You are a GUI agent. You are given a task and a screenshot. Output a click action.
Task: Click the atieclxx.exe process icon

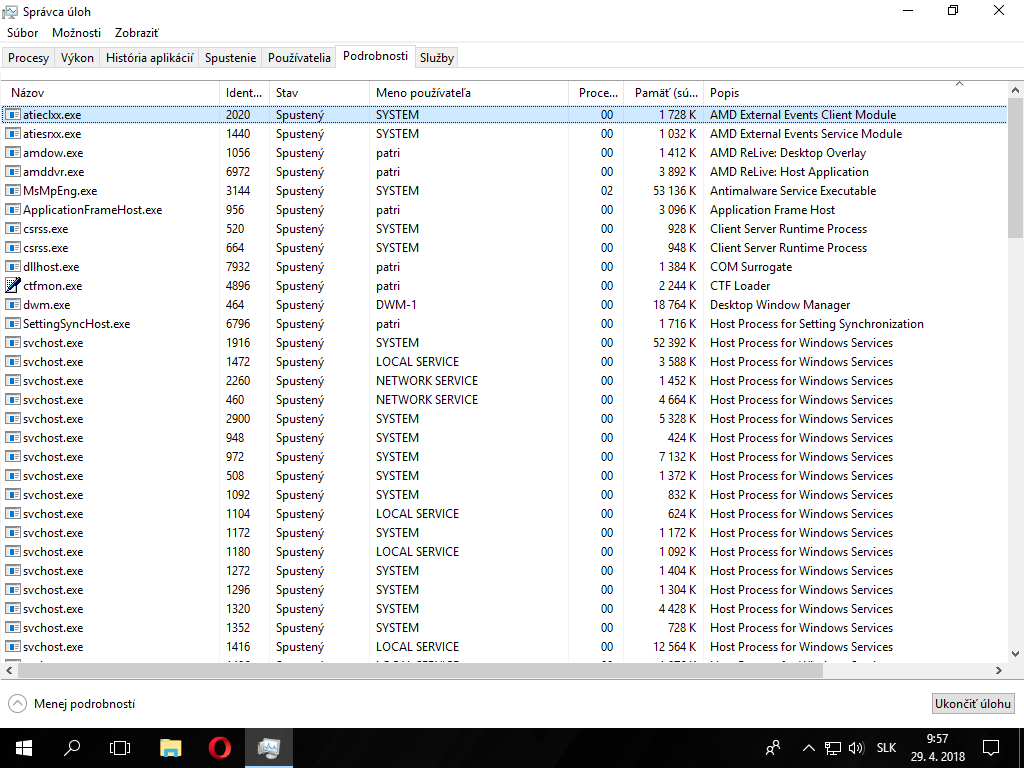pyautogui.click(x=12, y=115)
